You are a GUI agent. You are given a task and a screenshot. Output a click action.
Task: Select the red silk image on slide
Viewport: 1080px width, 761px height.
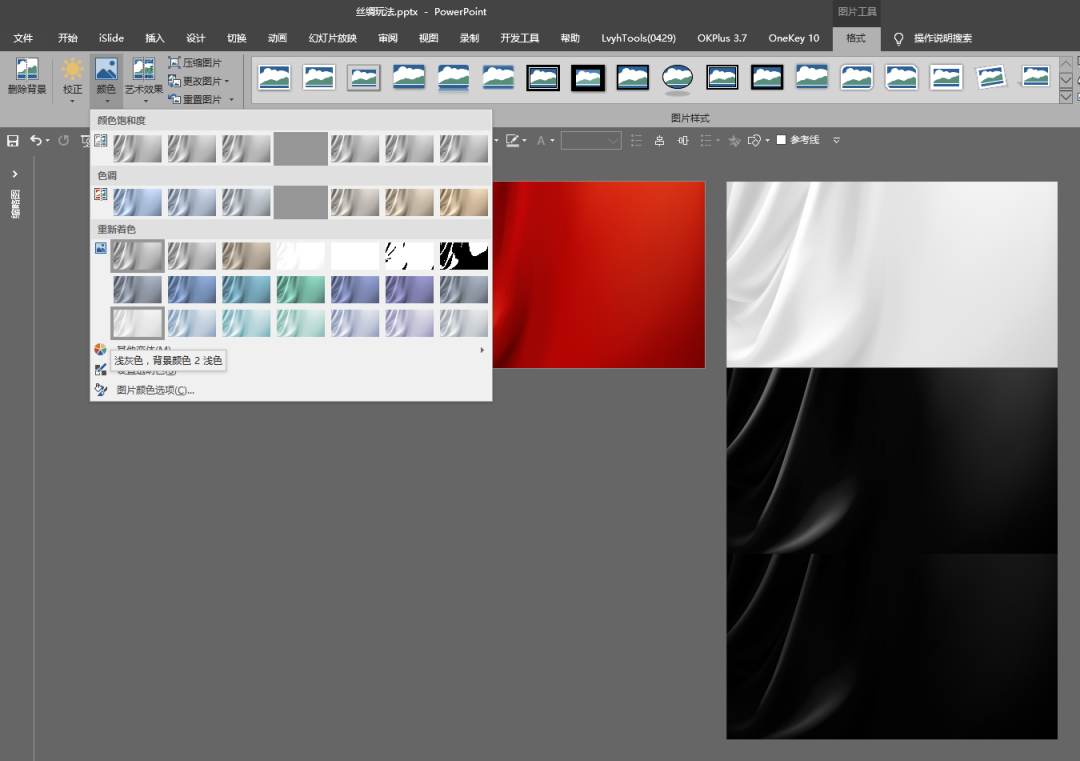point(599,275)
